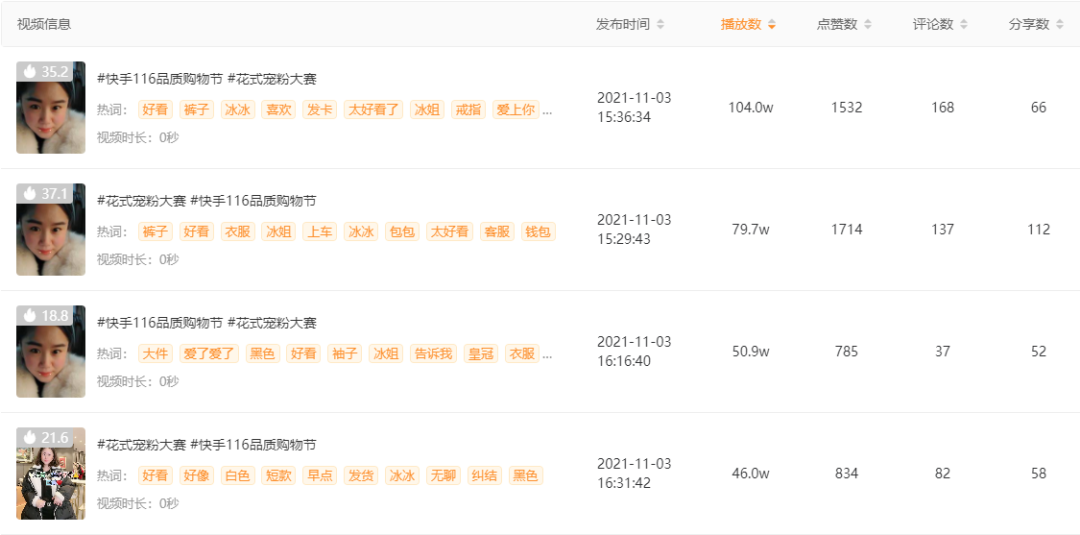Select hot word 早点
The width and height of the screenshot is (1080, 535).
(x=320, y=476)
